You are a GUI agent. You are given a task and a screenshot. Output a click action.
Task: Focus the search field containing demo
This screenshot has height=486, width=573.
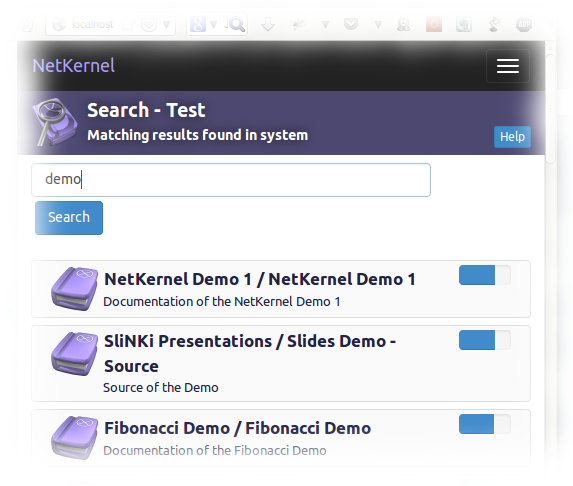[x=231, y=180]
